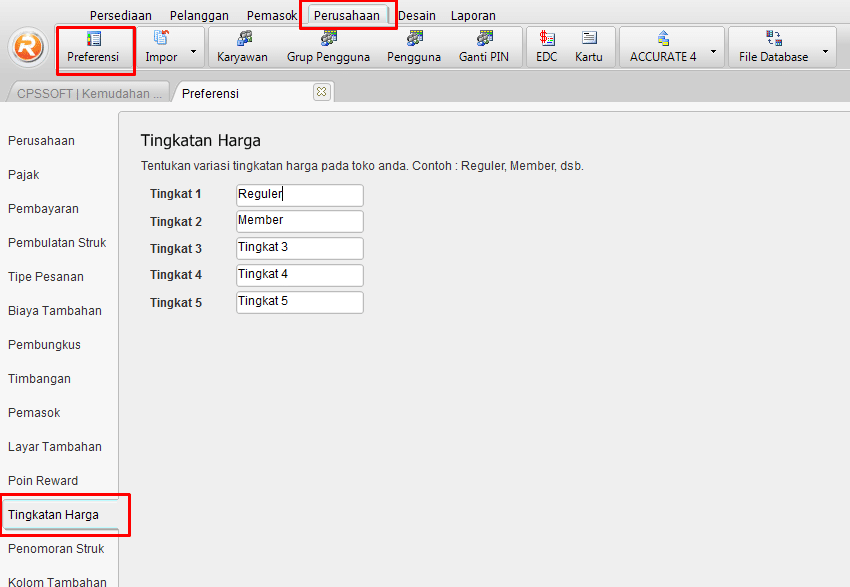Open the Kartu card icon
This screenshot has width=850, height=587.
[x=589, y=47]
